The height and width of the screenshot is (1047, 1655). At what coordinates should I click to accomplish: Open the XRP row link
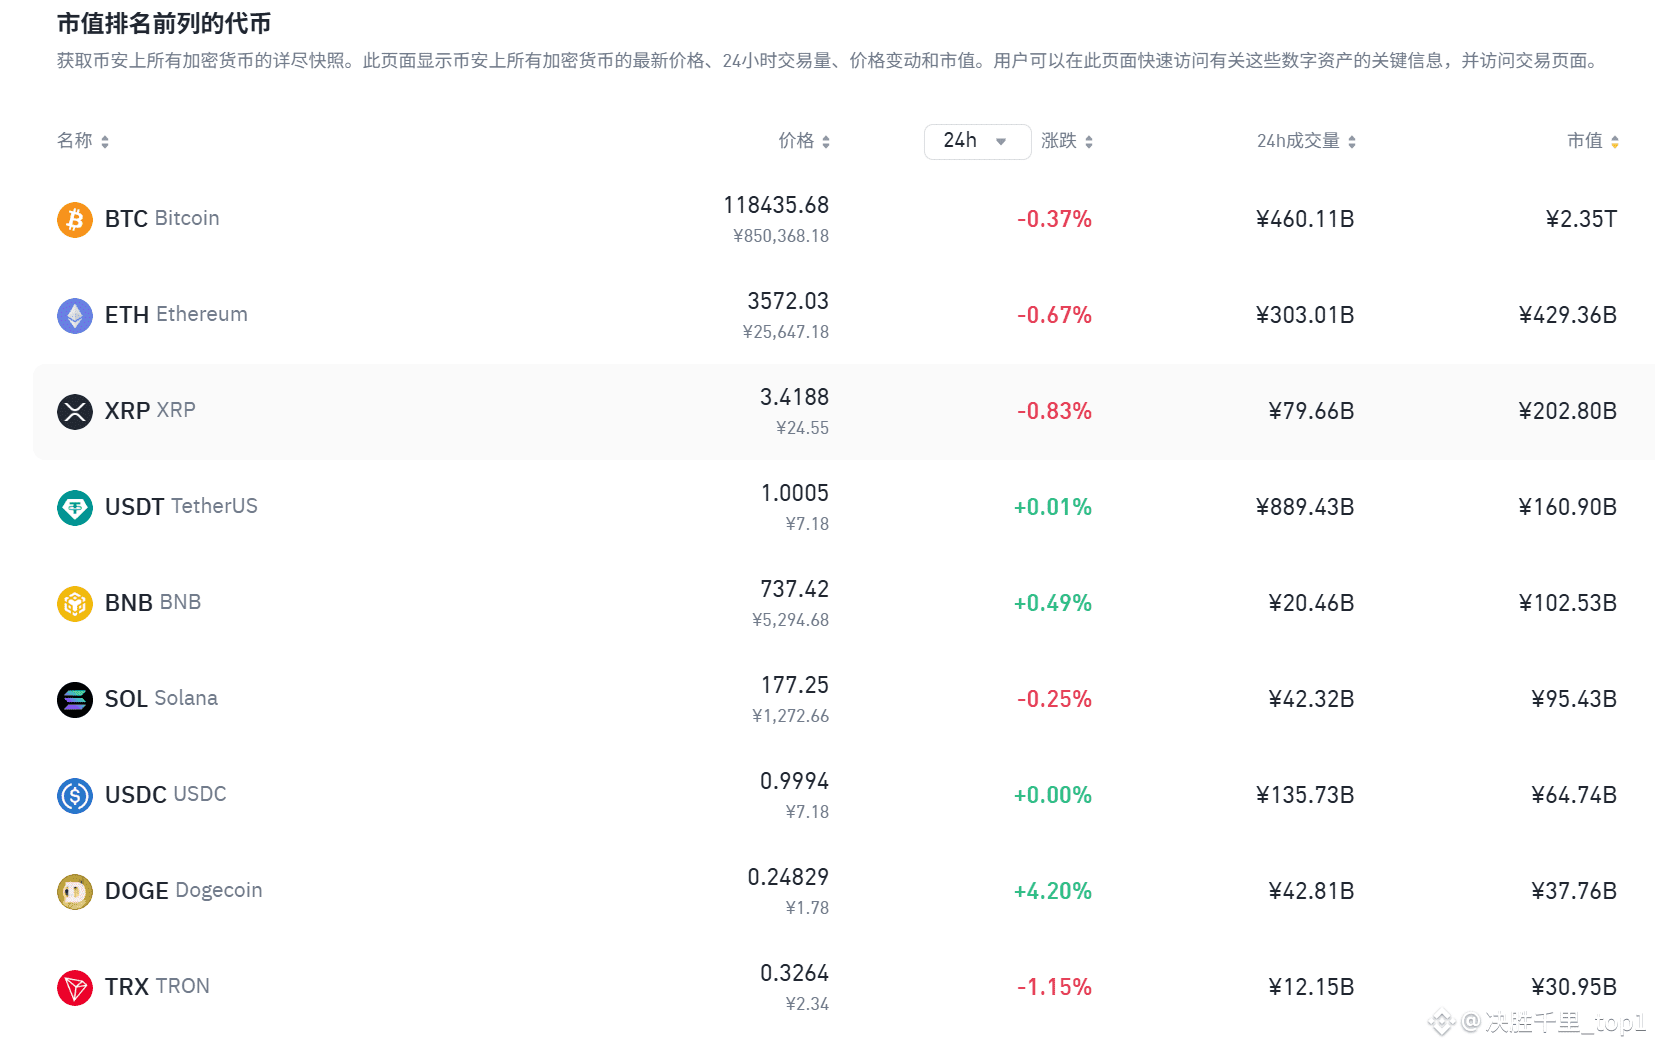[844, 411]
